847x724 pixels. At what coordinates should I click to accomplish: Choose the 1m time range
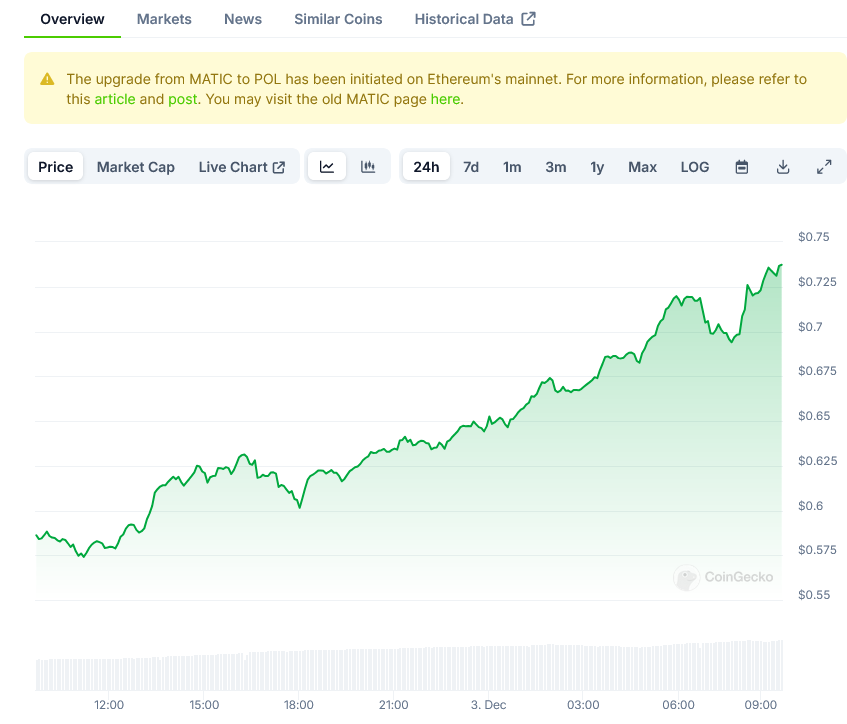(x=512, y=167)
